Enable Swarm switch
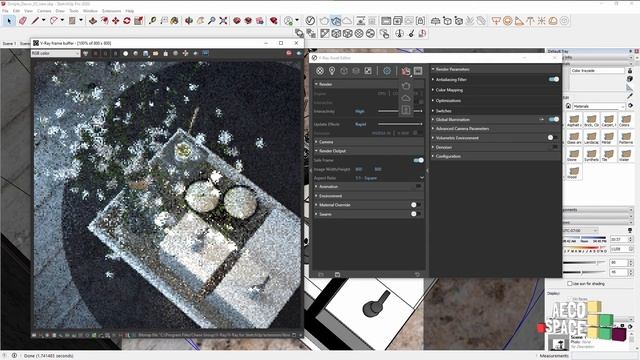This screenshot has width=640, height=360. point(416,214)
